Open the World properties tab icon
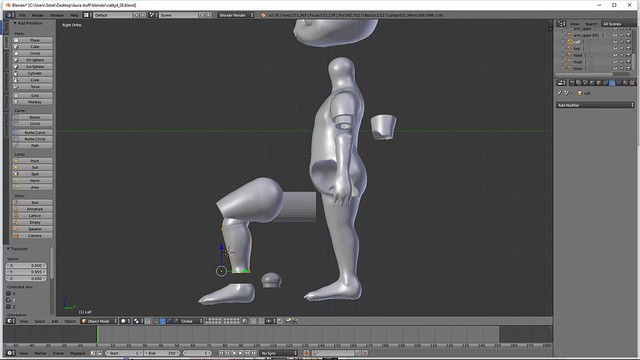Screen dimensions: 640x360 tap(591, 83)
